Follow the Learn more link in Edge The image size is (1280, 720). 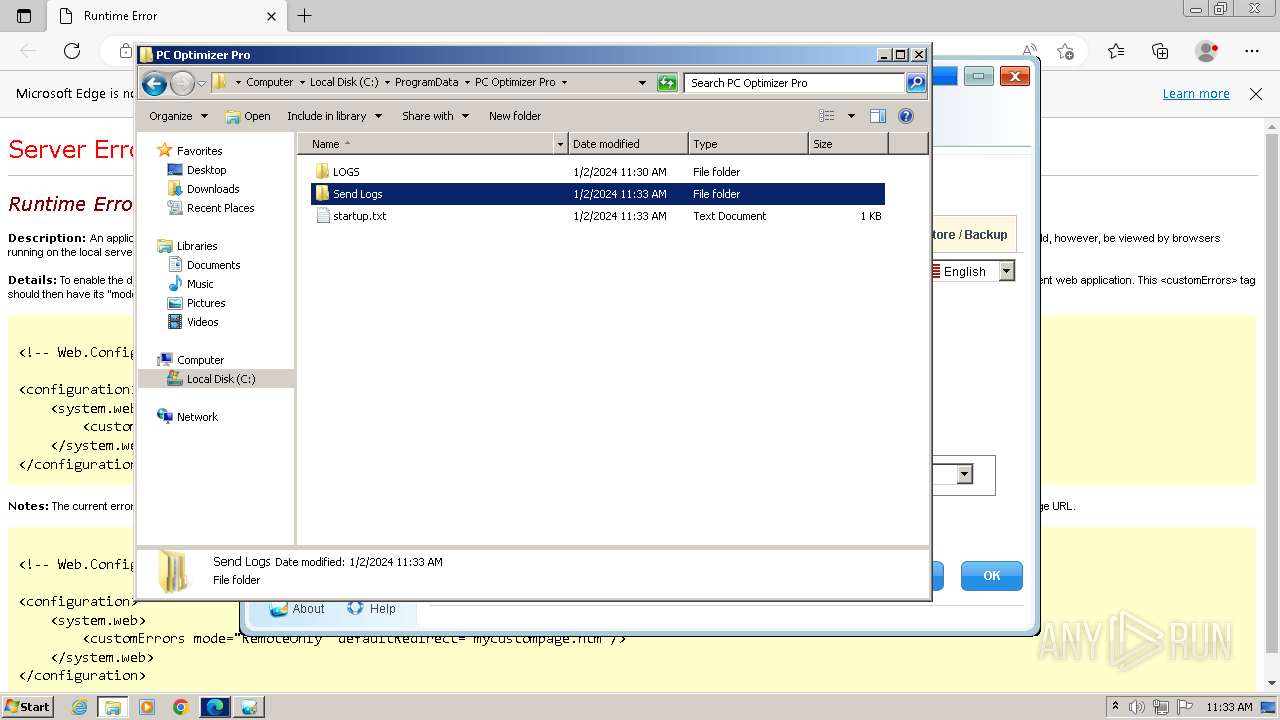click(x=1196, y=94)
